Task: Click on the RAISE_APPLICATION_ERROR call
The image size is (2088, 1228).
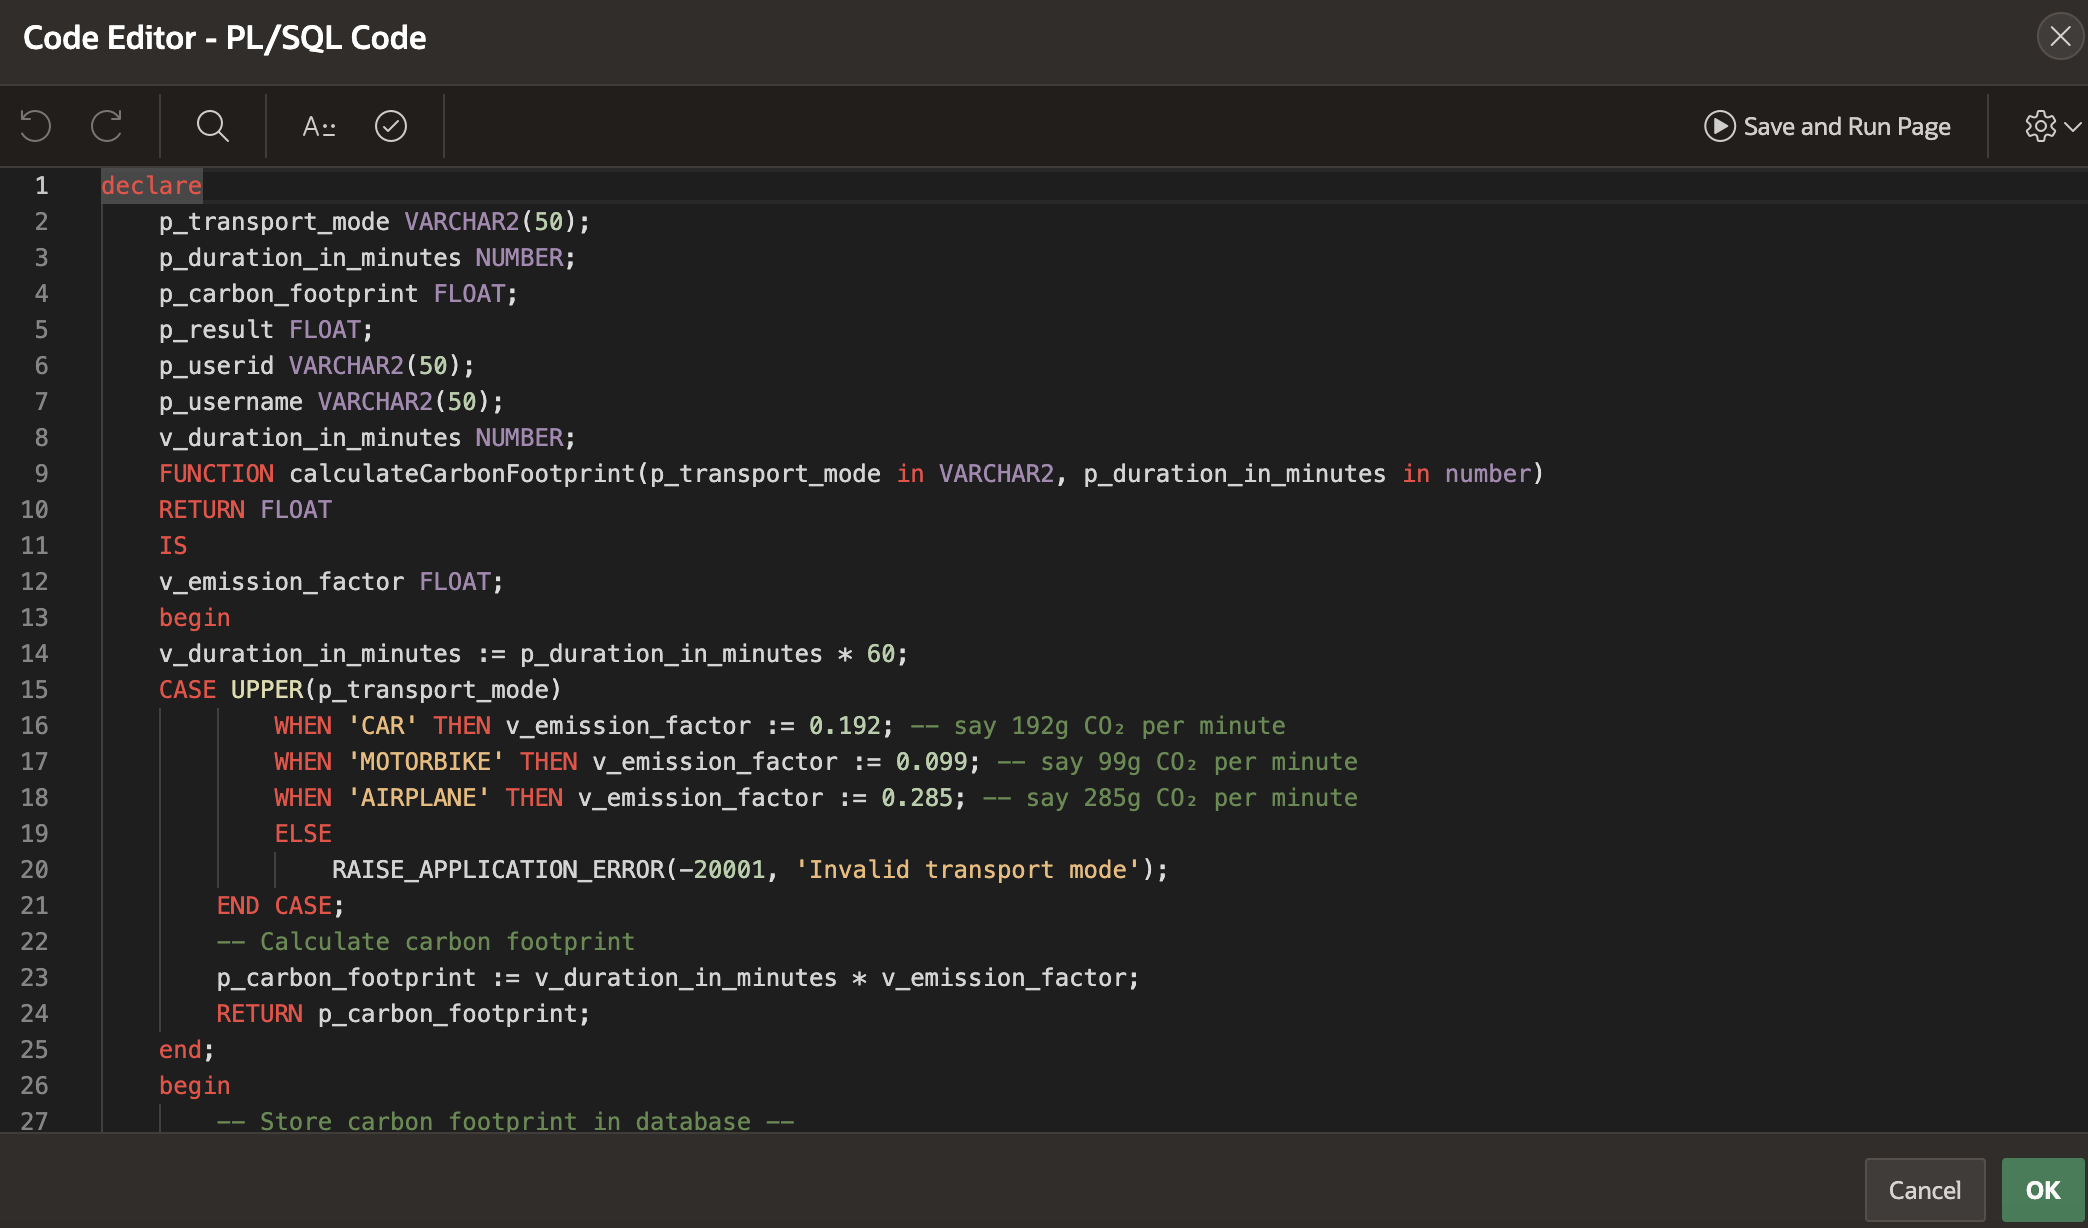Action: click(x=497, y=870)
